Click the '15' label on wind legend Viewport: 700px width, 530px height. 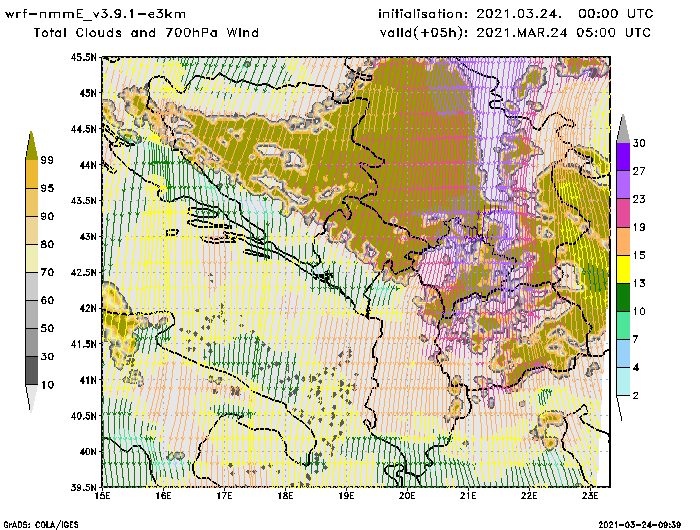(639, 255)
